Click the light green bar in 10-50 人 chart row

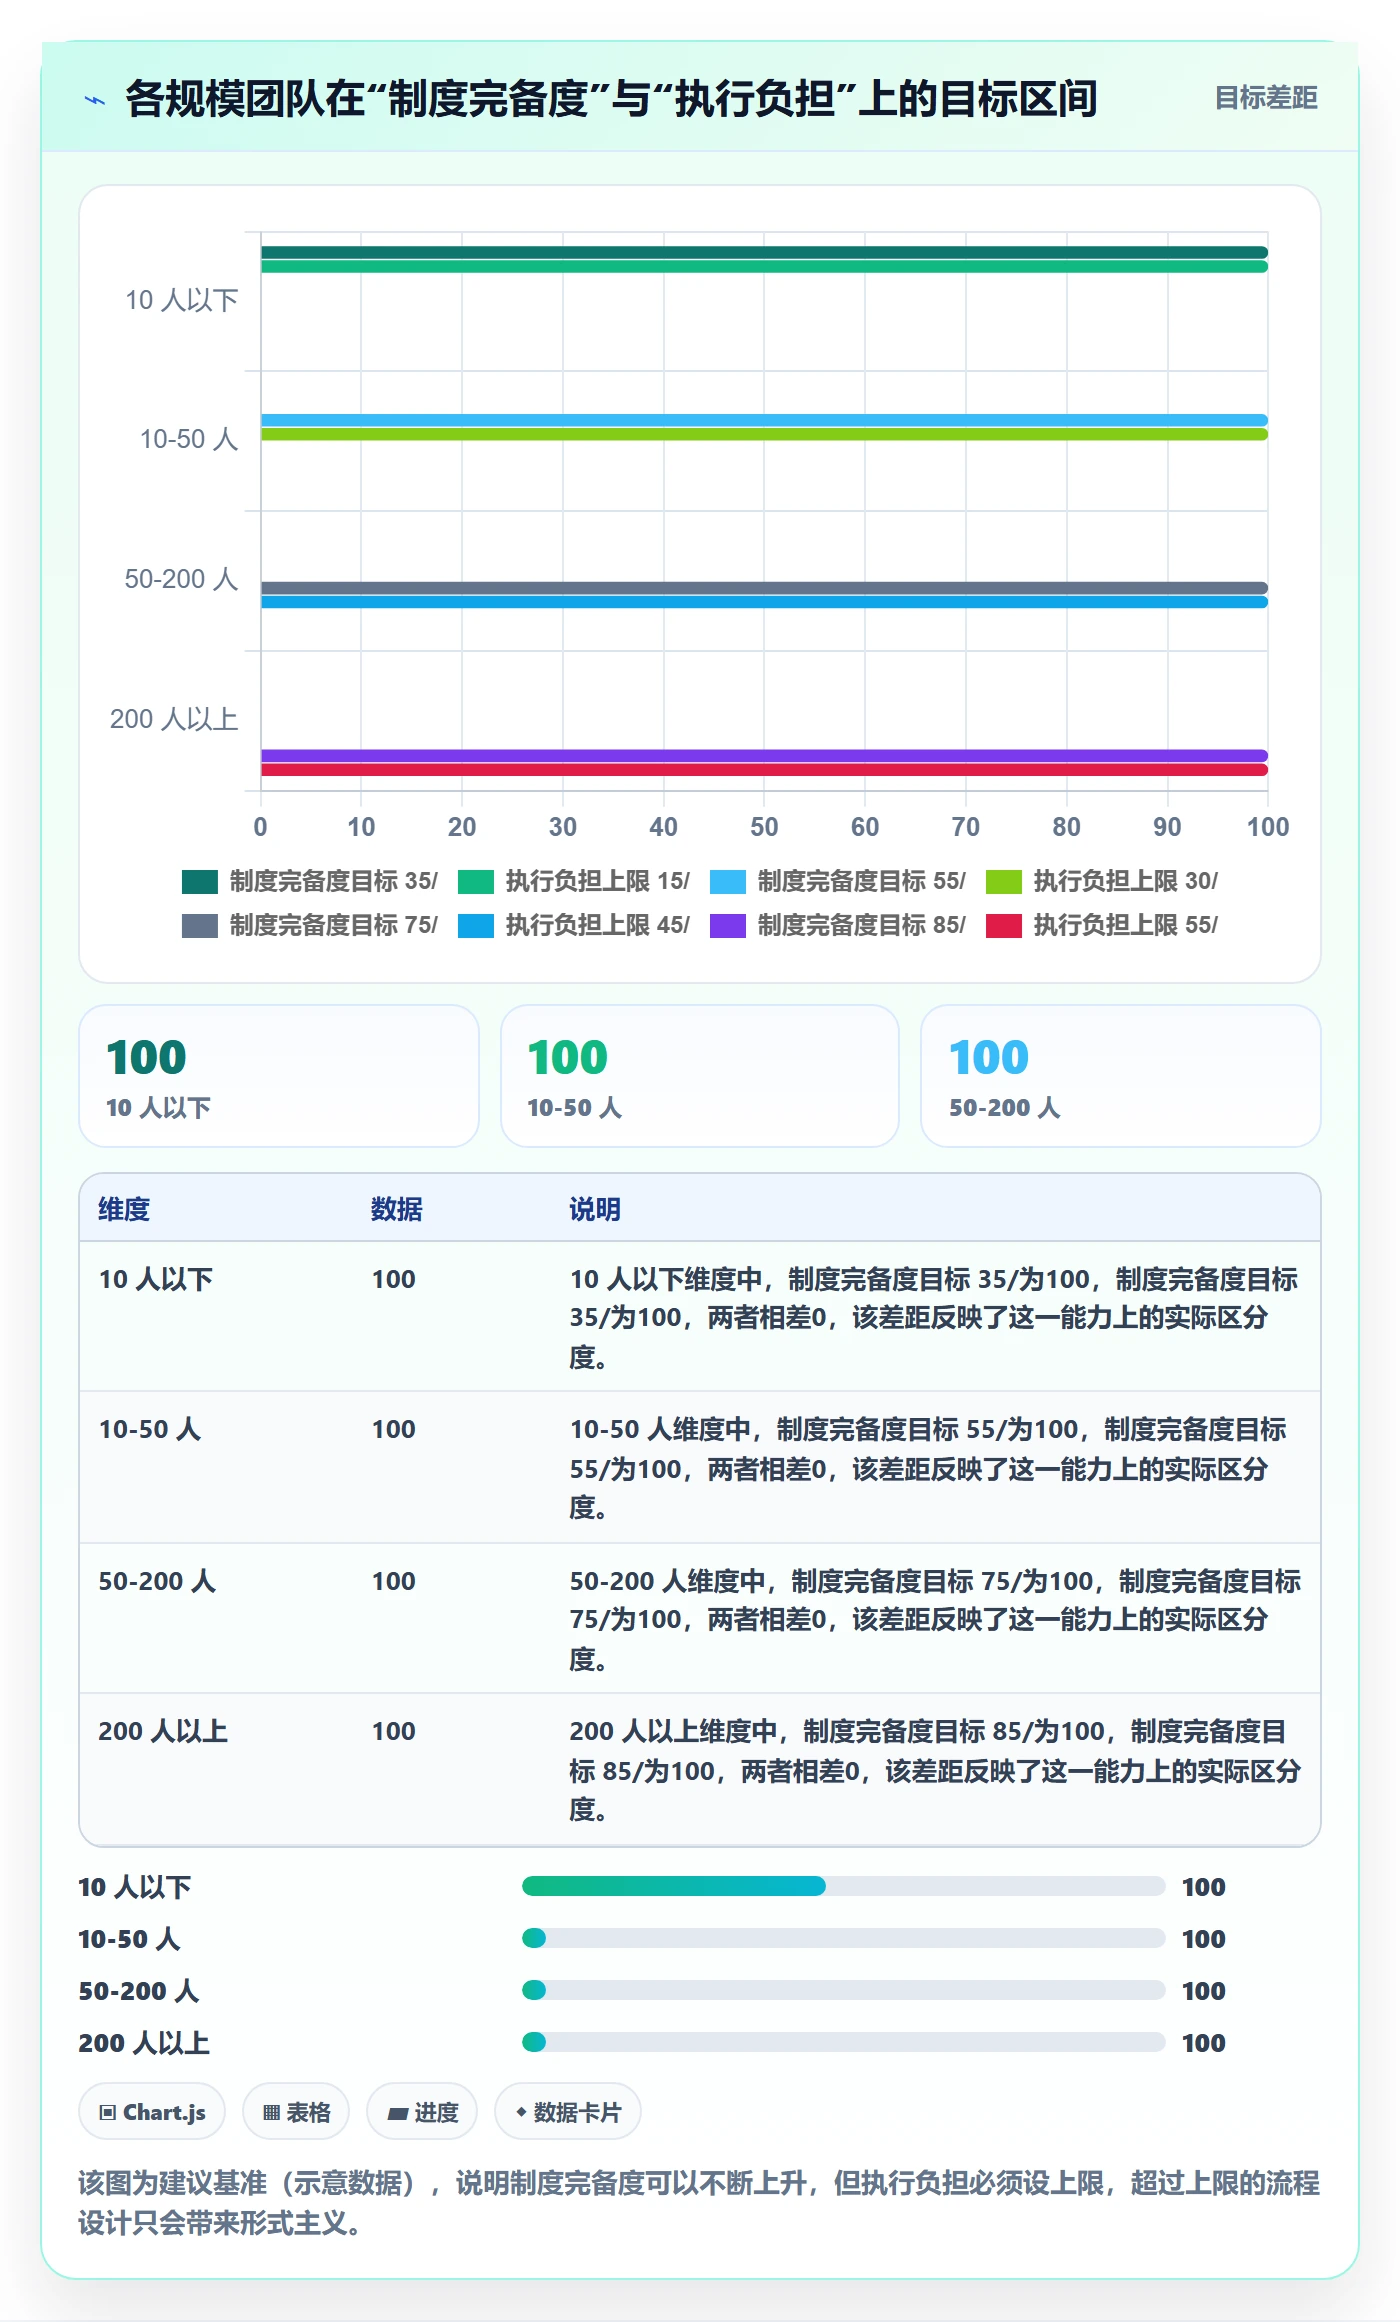pyautogui.click(x=764, y=434)
